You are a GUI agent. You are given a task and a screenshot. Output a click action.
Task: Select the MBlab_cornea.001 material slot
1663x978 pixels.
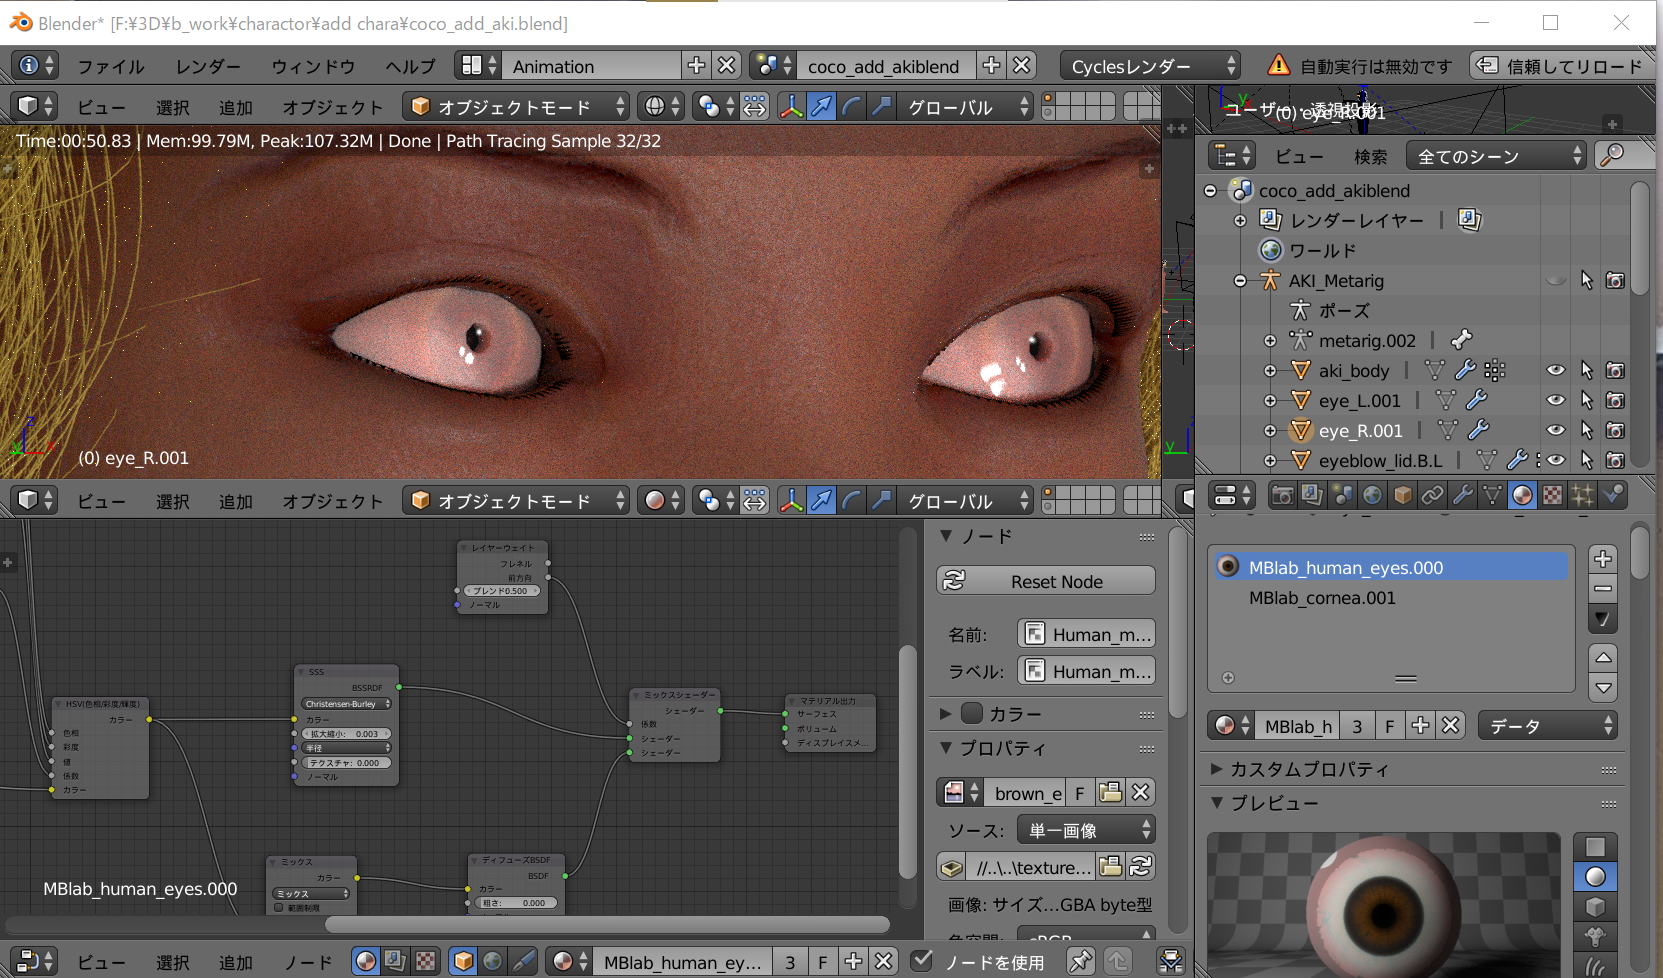pos(1322,598)
